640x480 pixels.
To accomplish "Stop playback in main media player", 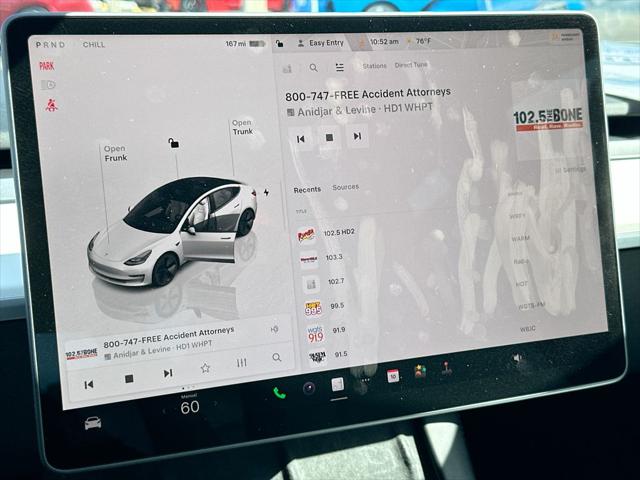I will (329, 138).
